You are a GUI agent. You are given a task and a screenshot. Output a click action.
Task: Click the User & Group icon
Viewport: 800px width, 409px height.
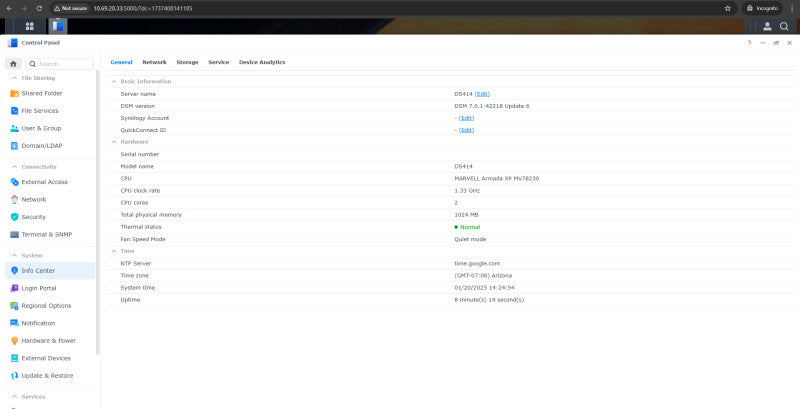pyautogui.click(x=14, y=129)
